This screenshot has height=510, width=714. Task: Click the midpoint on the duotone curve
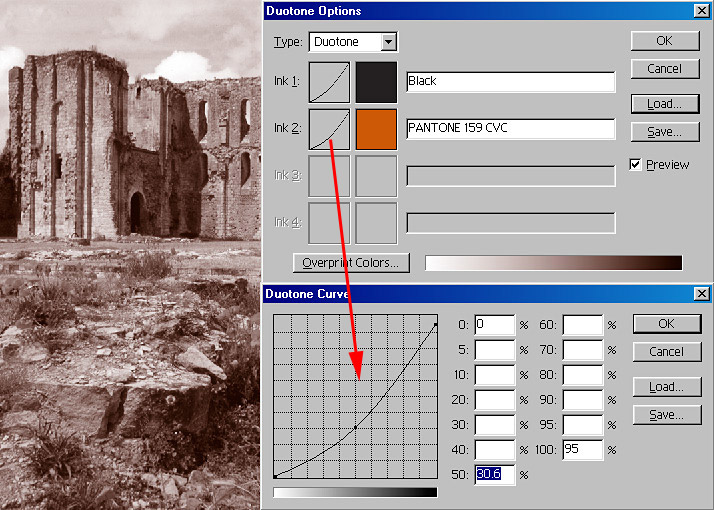[356, 428]
